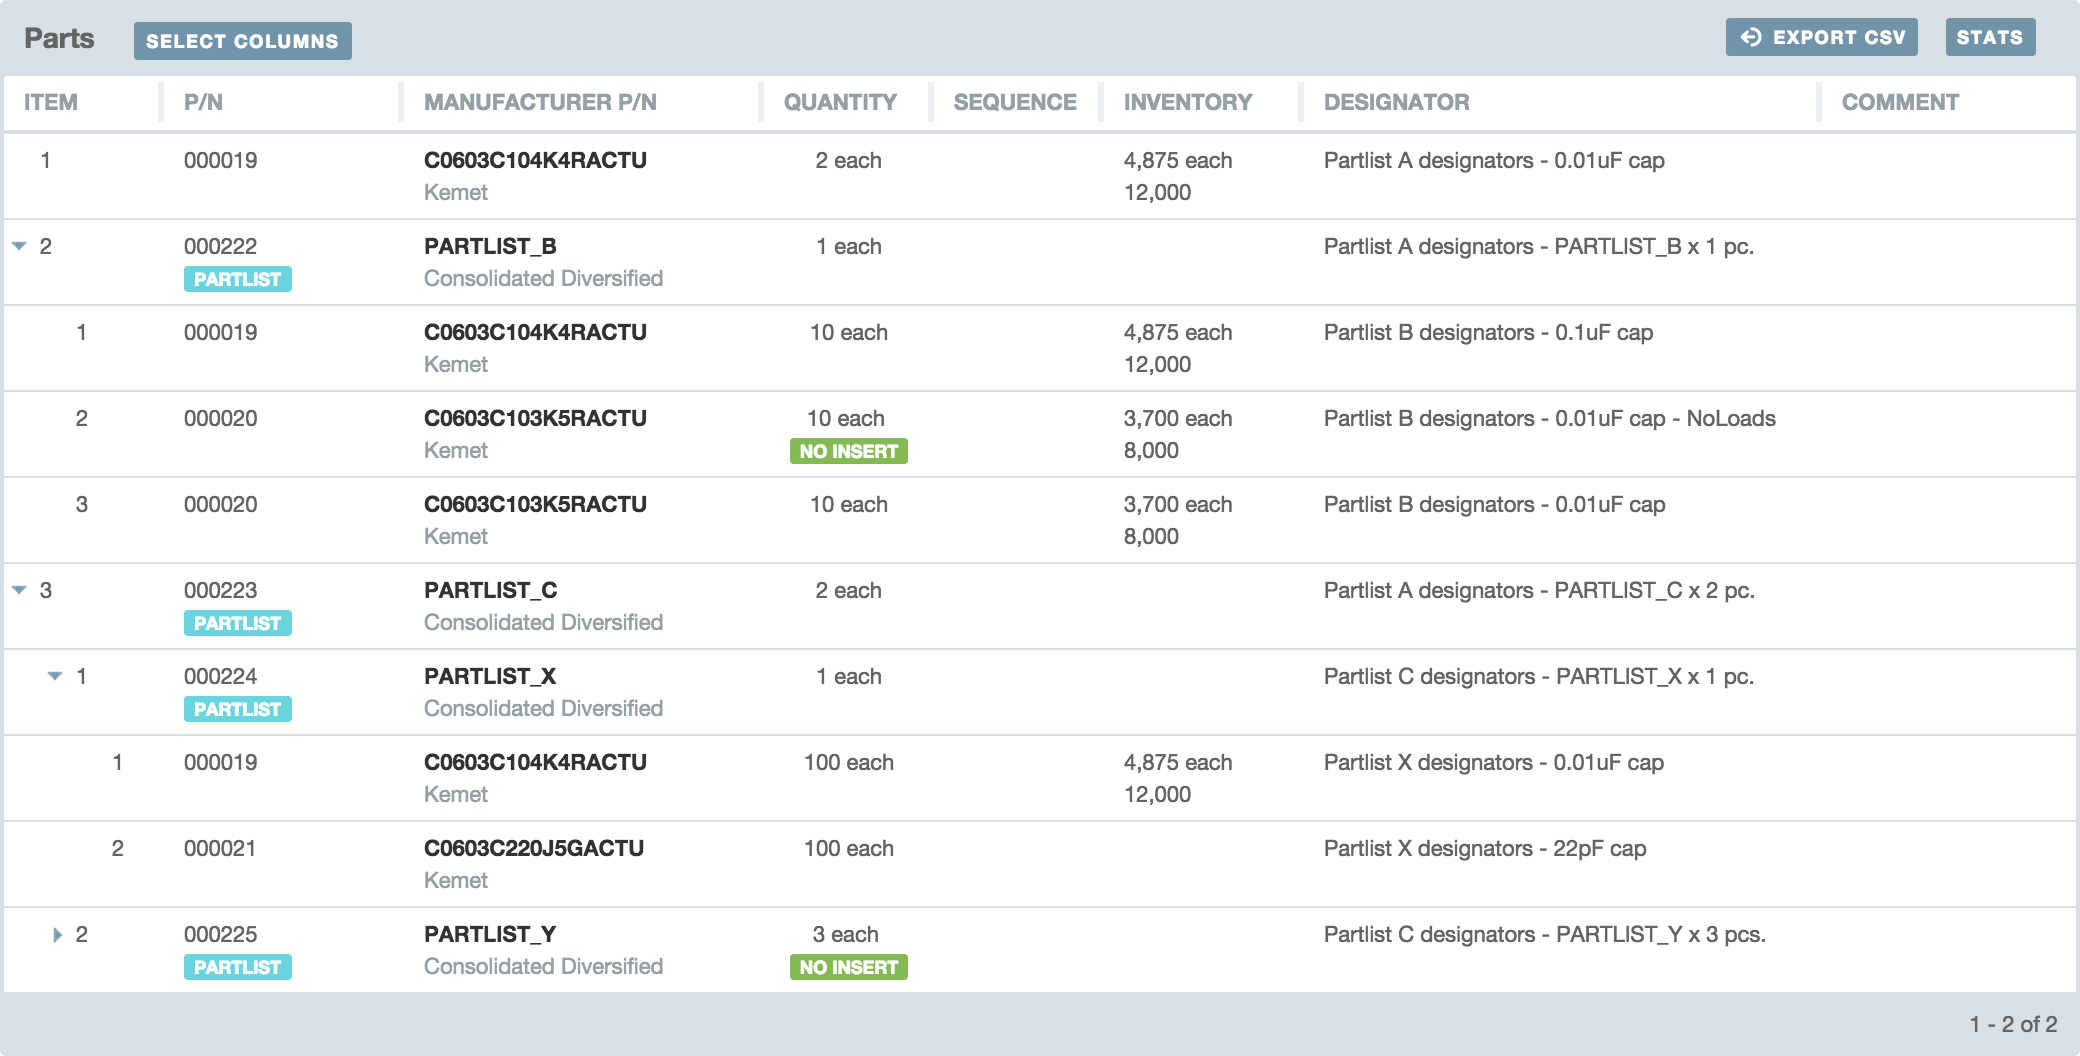Click the Stats button
Viewport: 2080px width, 1056px height.
(x=1990, y=37)
